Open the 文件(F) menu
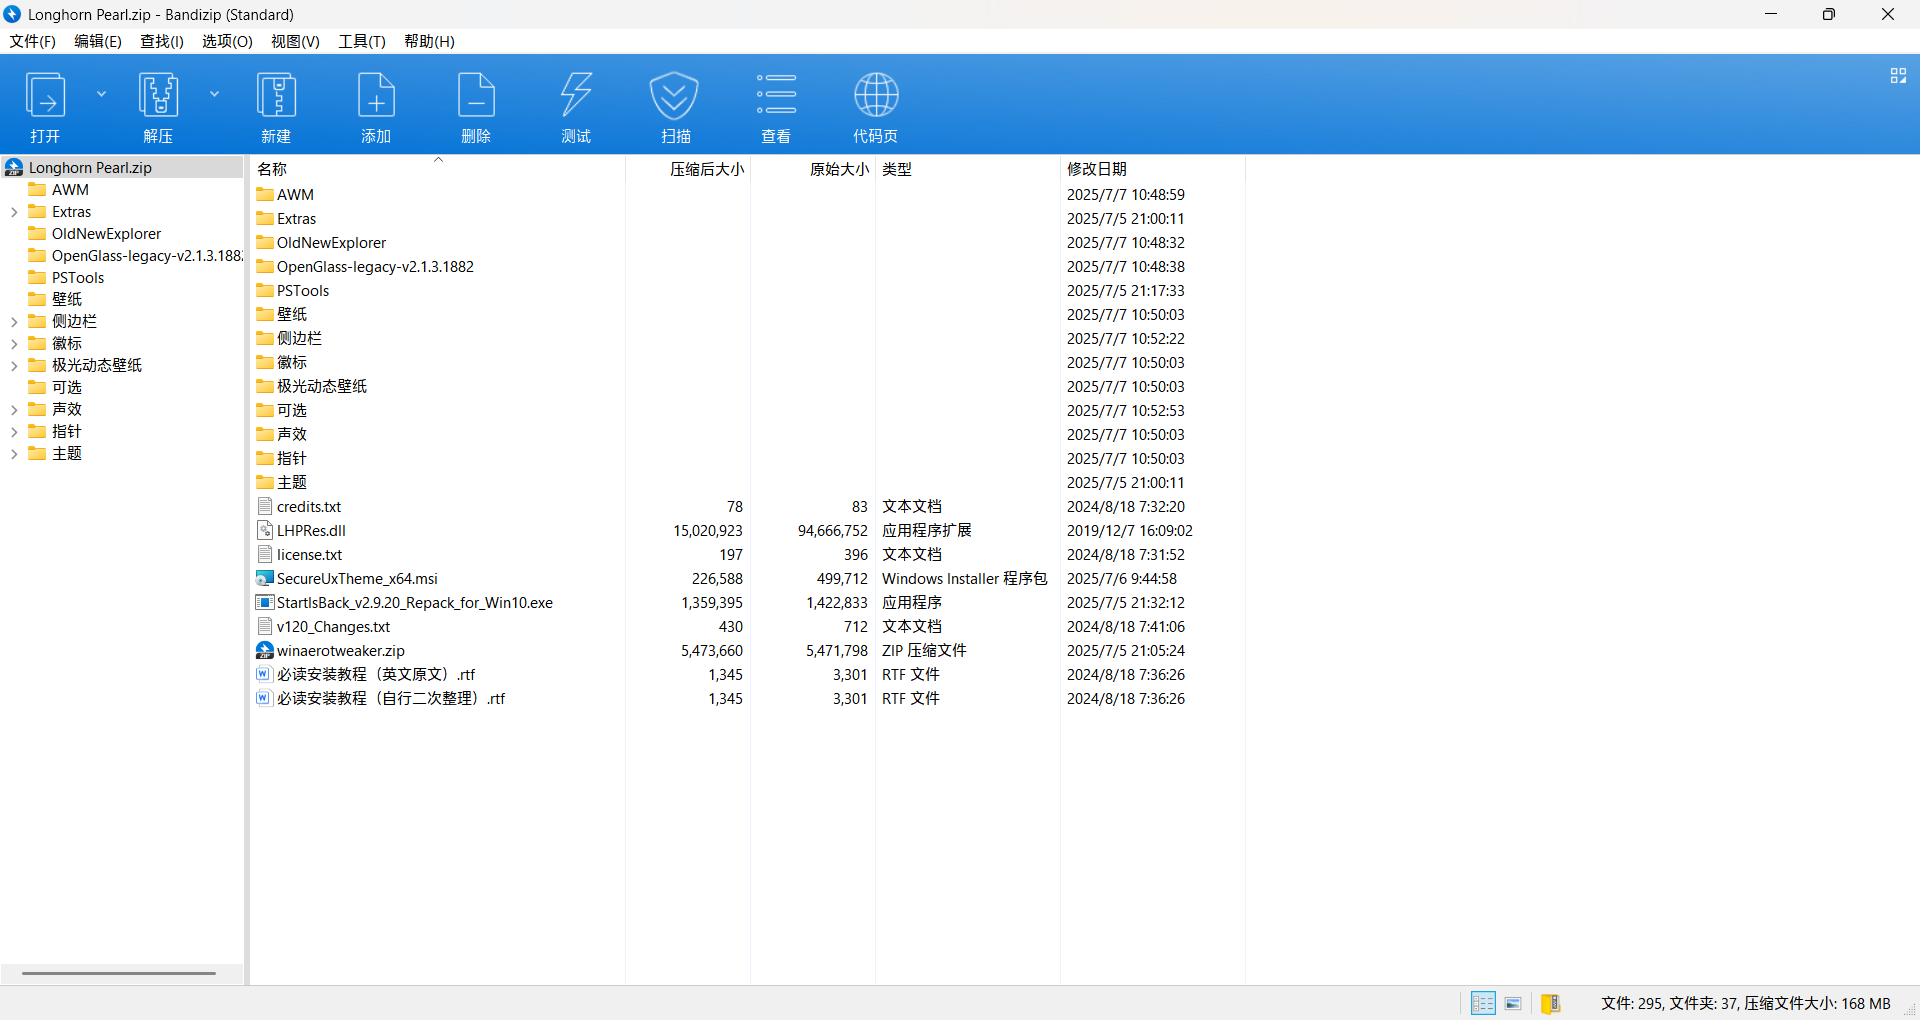This screenshot has width=1920, height=1020. point(32,41)
